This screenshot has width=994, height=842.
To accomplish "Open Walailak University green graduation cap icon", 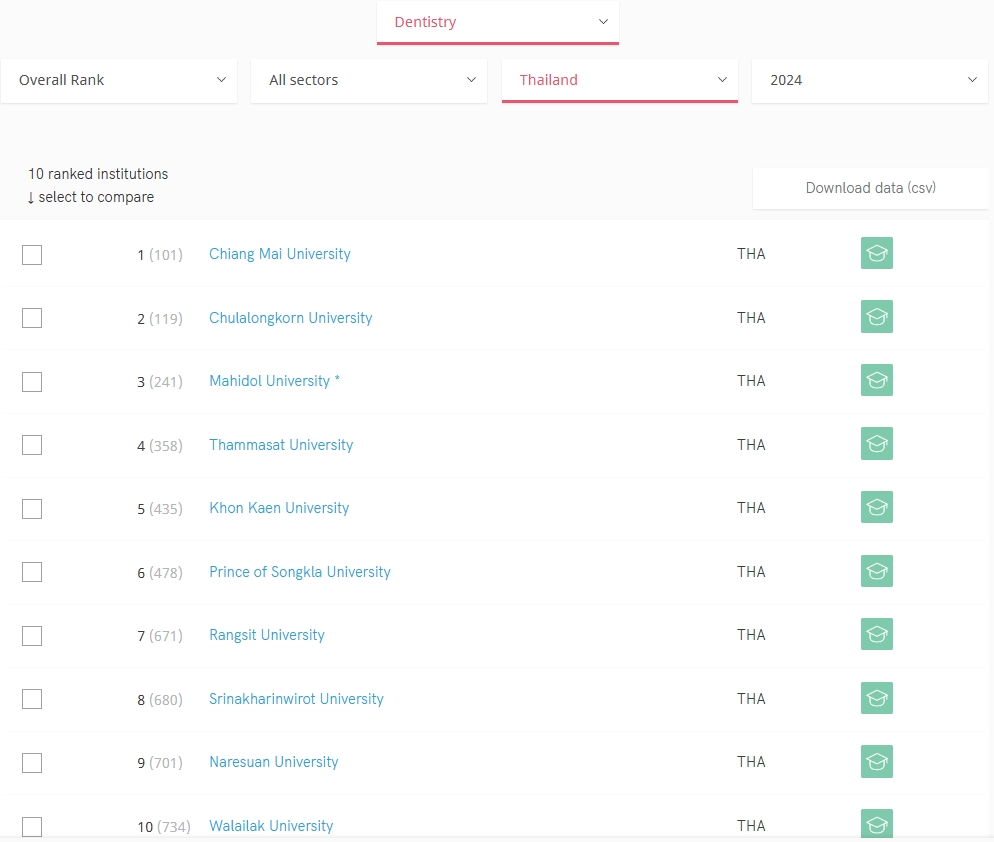I will click(877, 824).
